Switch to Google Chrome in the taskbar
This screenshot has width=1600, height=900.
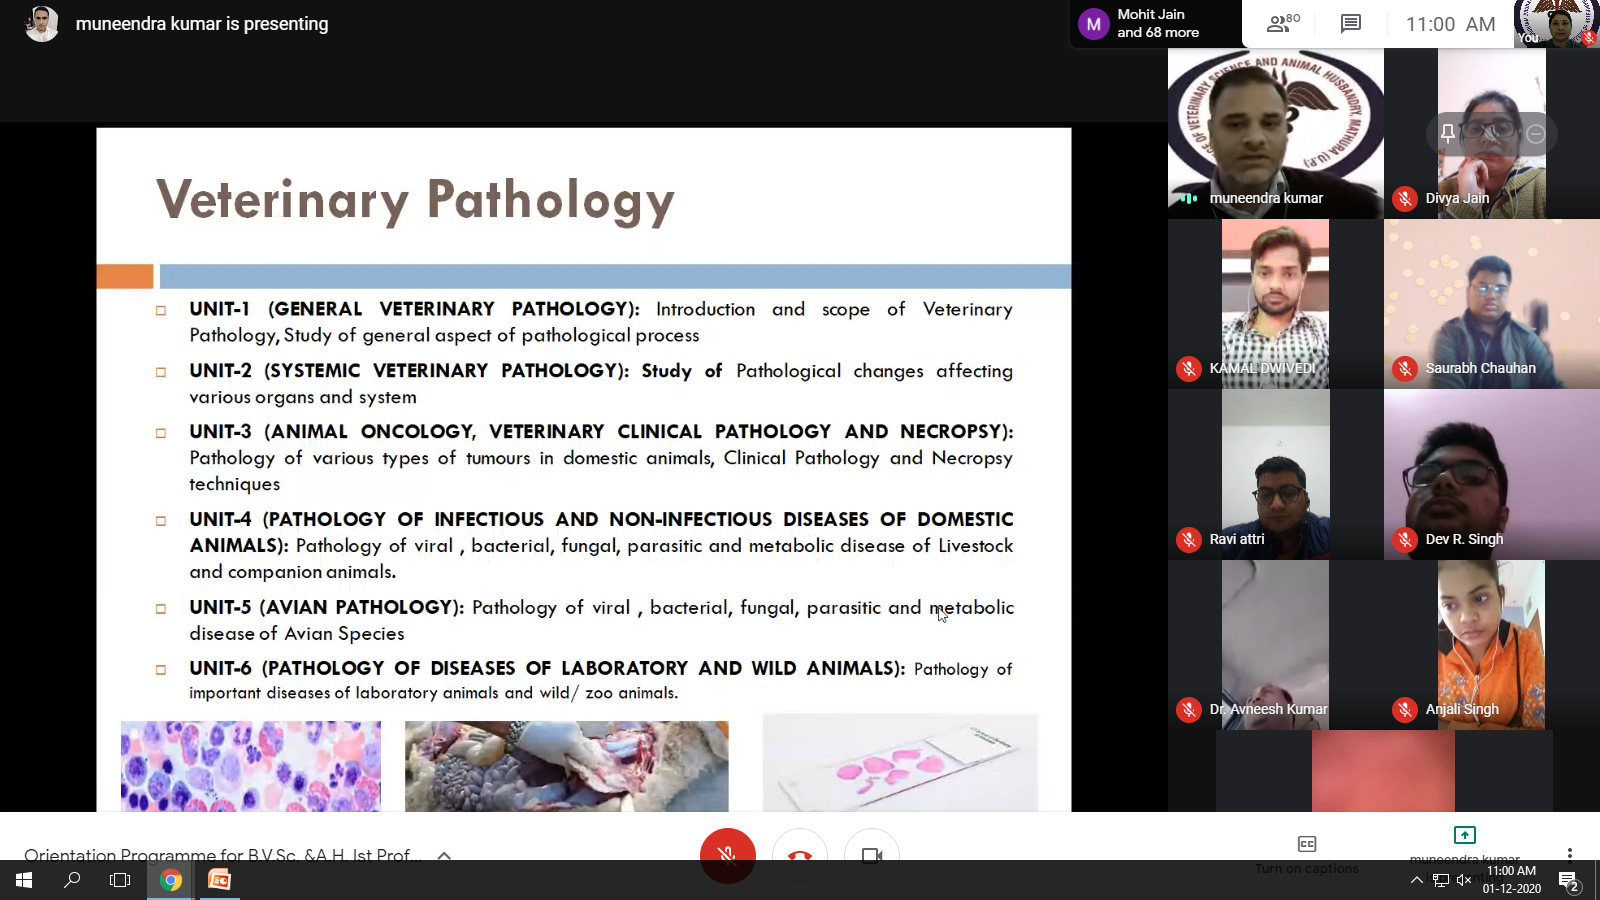click(x=171, y=880)
